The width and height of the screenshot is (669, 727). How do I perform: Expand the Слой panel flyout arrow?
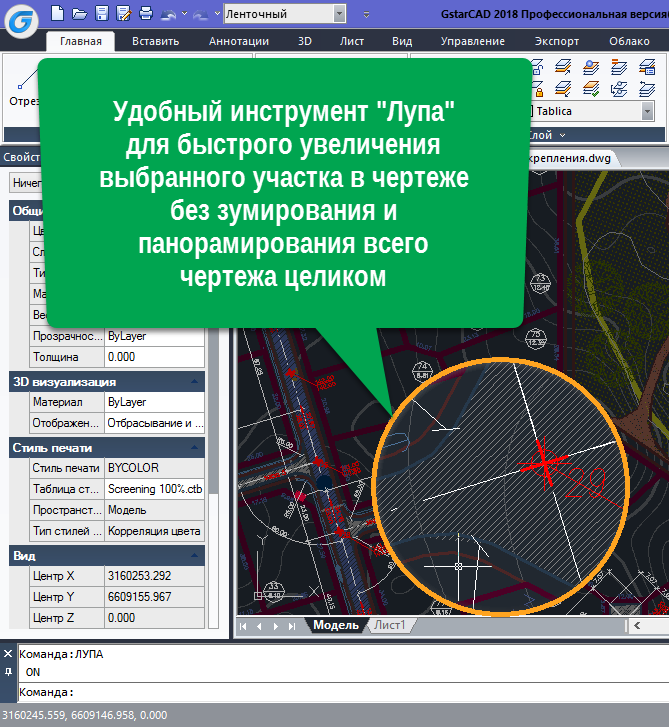[562, 135]
